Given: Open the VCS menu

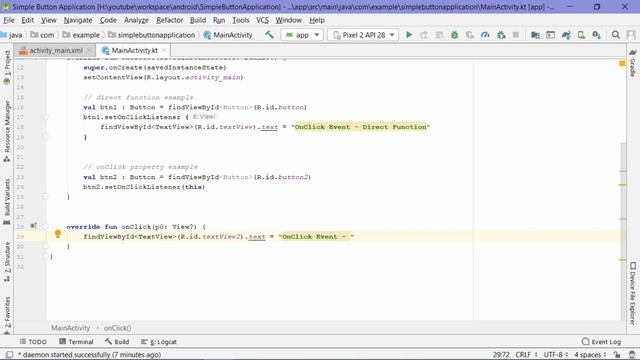Looking at the screenshot, I should tap(262, 20).
